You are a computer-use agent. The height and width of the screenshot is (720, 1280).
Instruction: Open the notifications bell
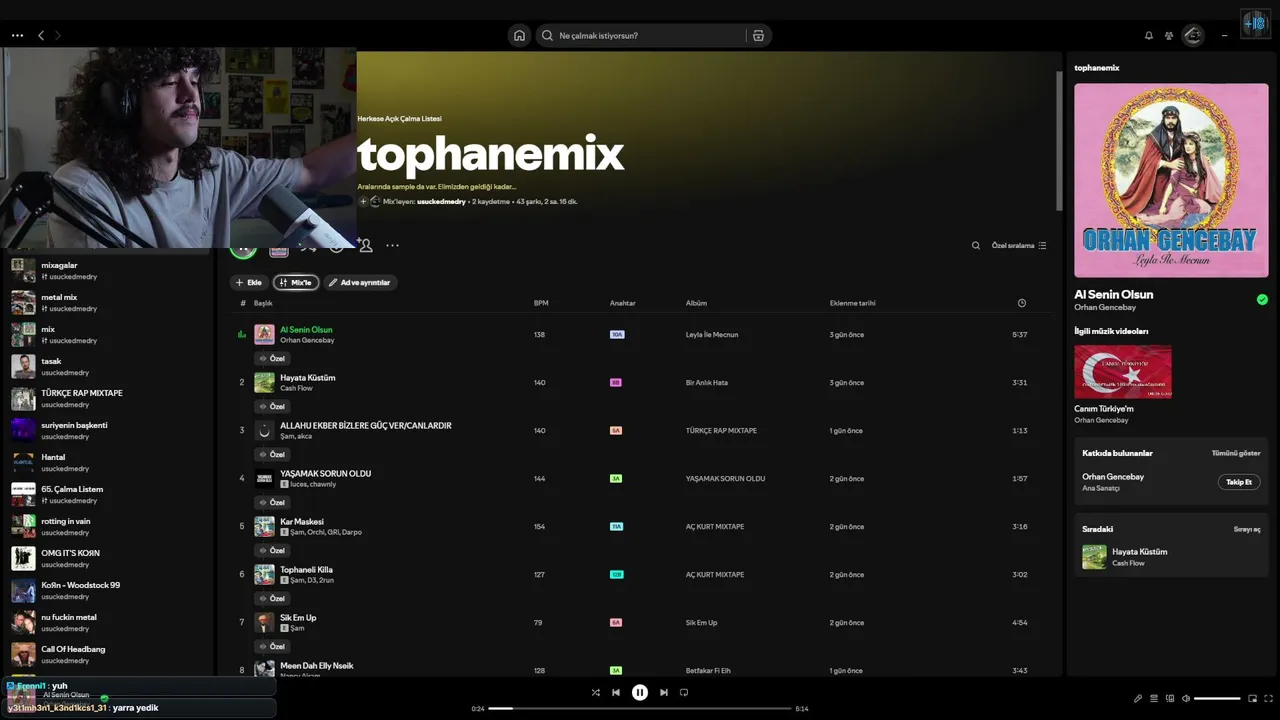point(1149,35)
